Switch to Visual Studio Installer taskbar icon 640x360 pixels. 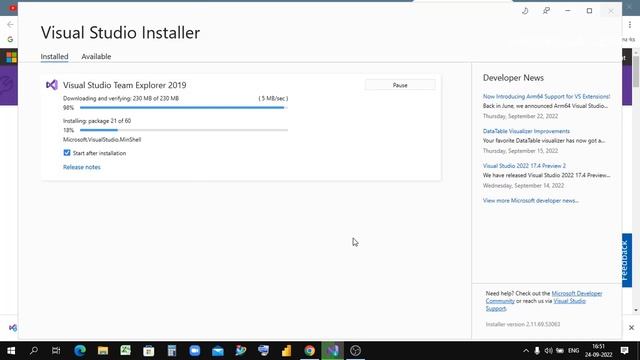click(x=332, y=351)
